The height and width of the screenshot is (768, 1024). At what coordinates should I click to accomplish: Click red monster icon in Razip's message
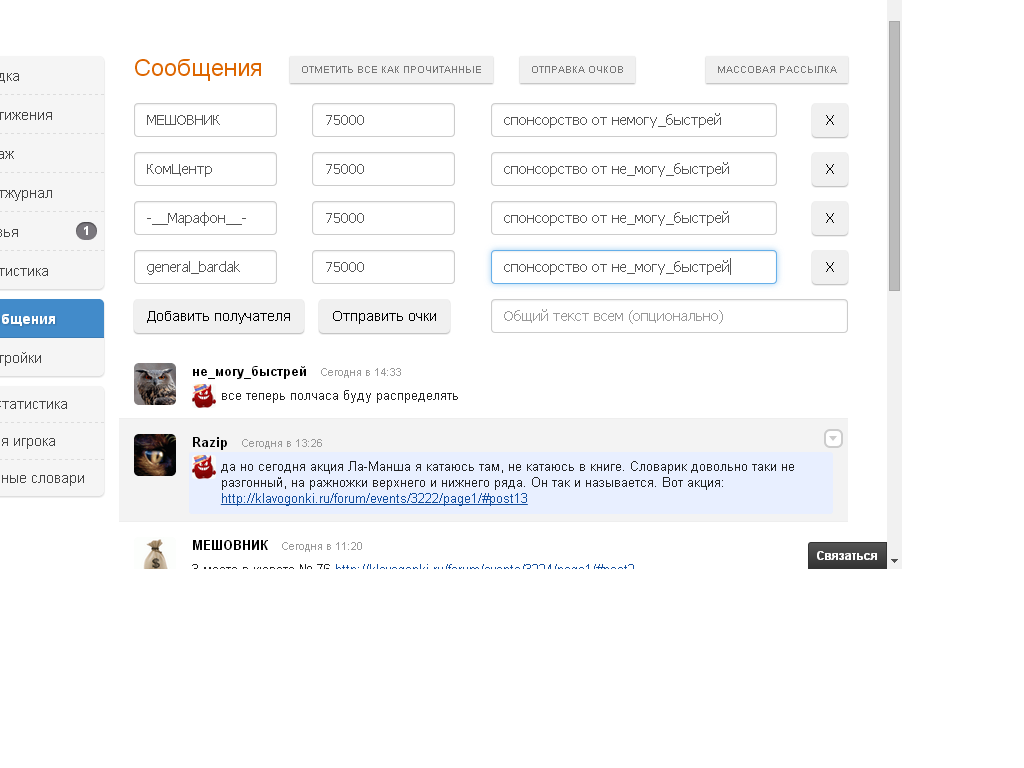[204, 466]
